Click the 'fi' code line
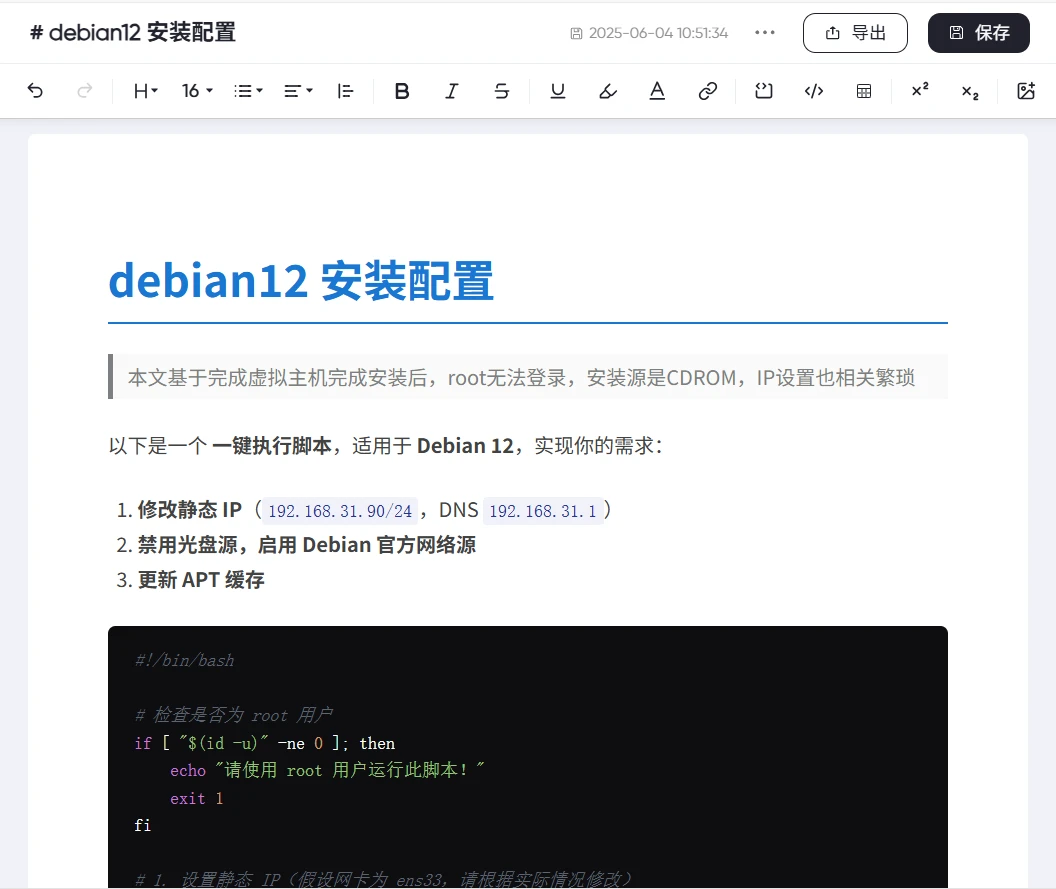 143,825
